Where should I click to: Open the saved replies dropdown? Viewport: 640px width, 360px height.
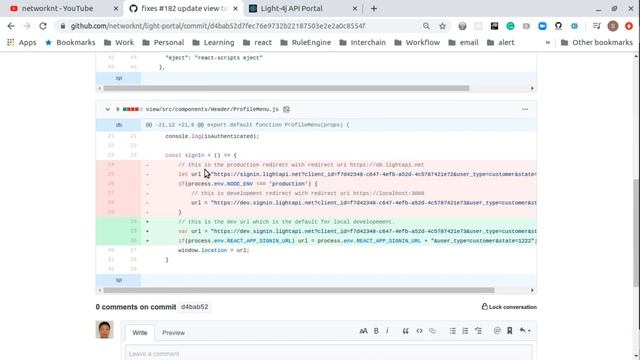525,331
